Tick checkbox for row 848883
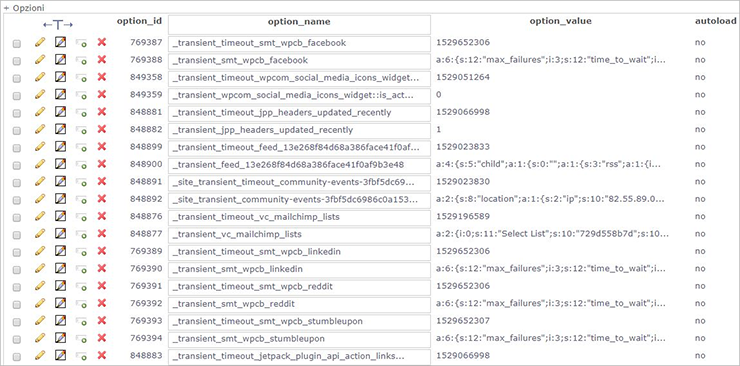Screen dimensions: 740x366 coord(17,357)
